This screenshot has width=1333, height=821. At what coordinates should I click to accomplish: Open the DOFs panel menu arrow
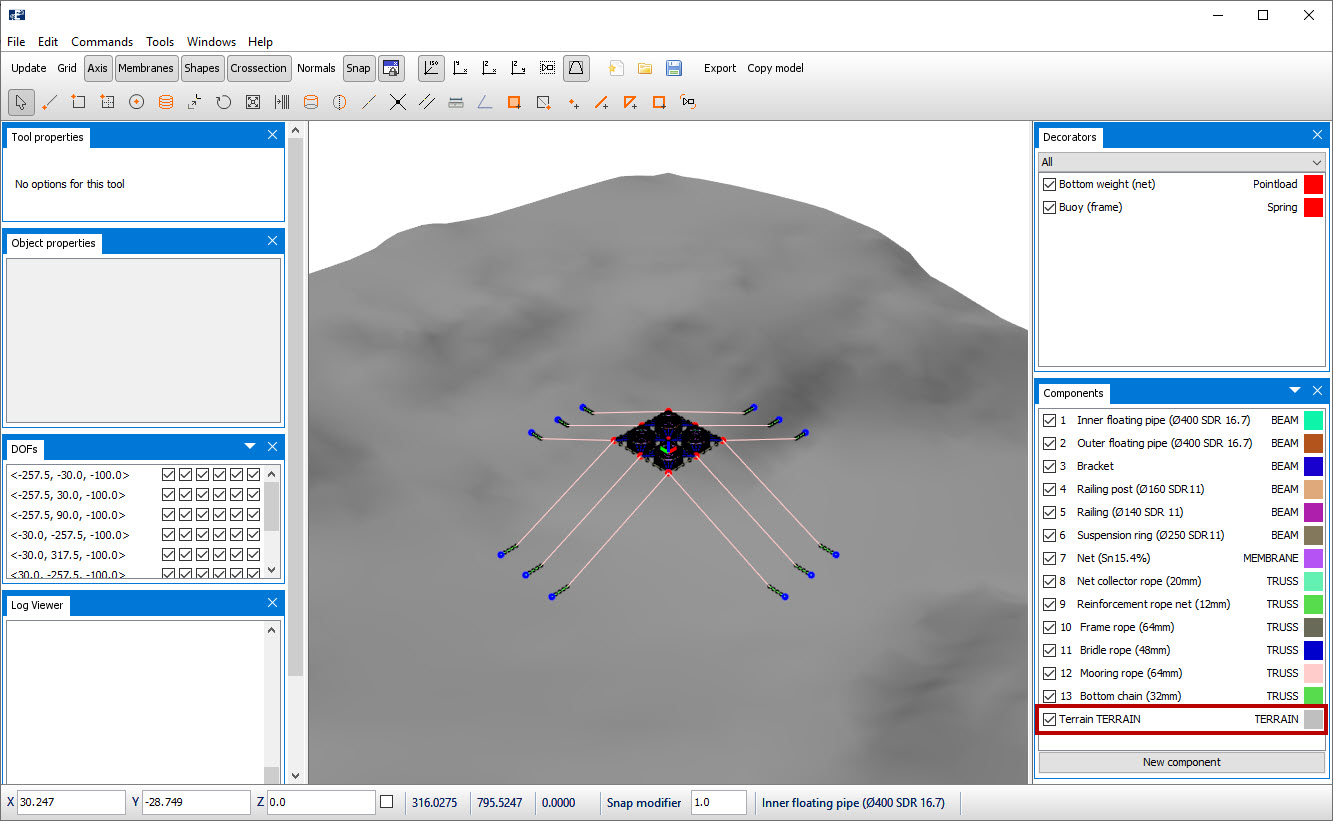[x=250, y=446]
